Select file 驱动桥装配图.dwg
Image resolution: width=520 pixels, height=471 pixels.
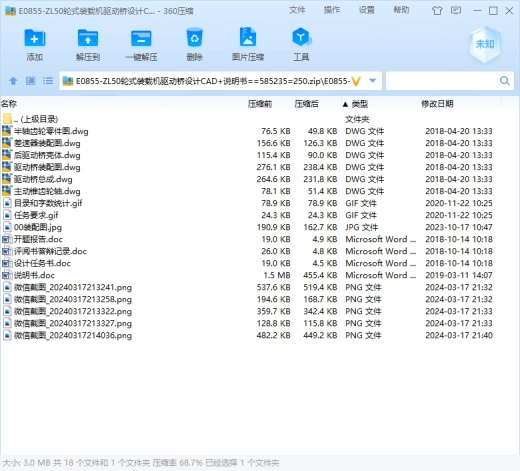47,167
